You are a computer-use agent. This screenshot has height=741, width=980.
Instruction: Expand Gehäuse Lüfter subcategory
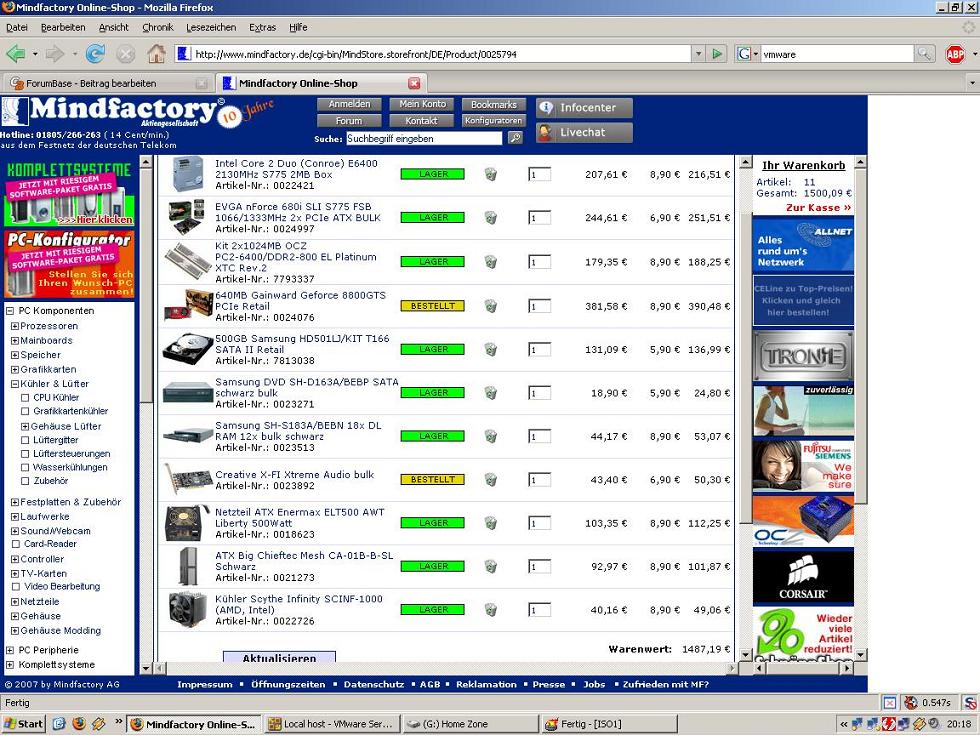point(25,427)
